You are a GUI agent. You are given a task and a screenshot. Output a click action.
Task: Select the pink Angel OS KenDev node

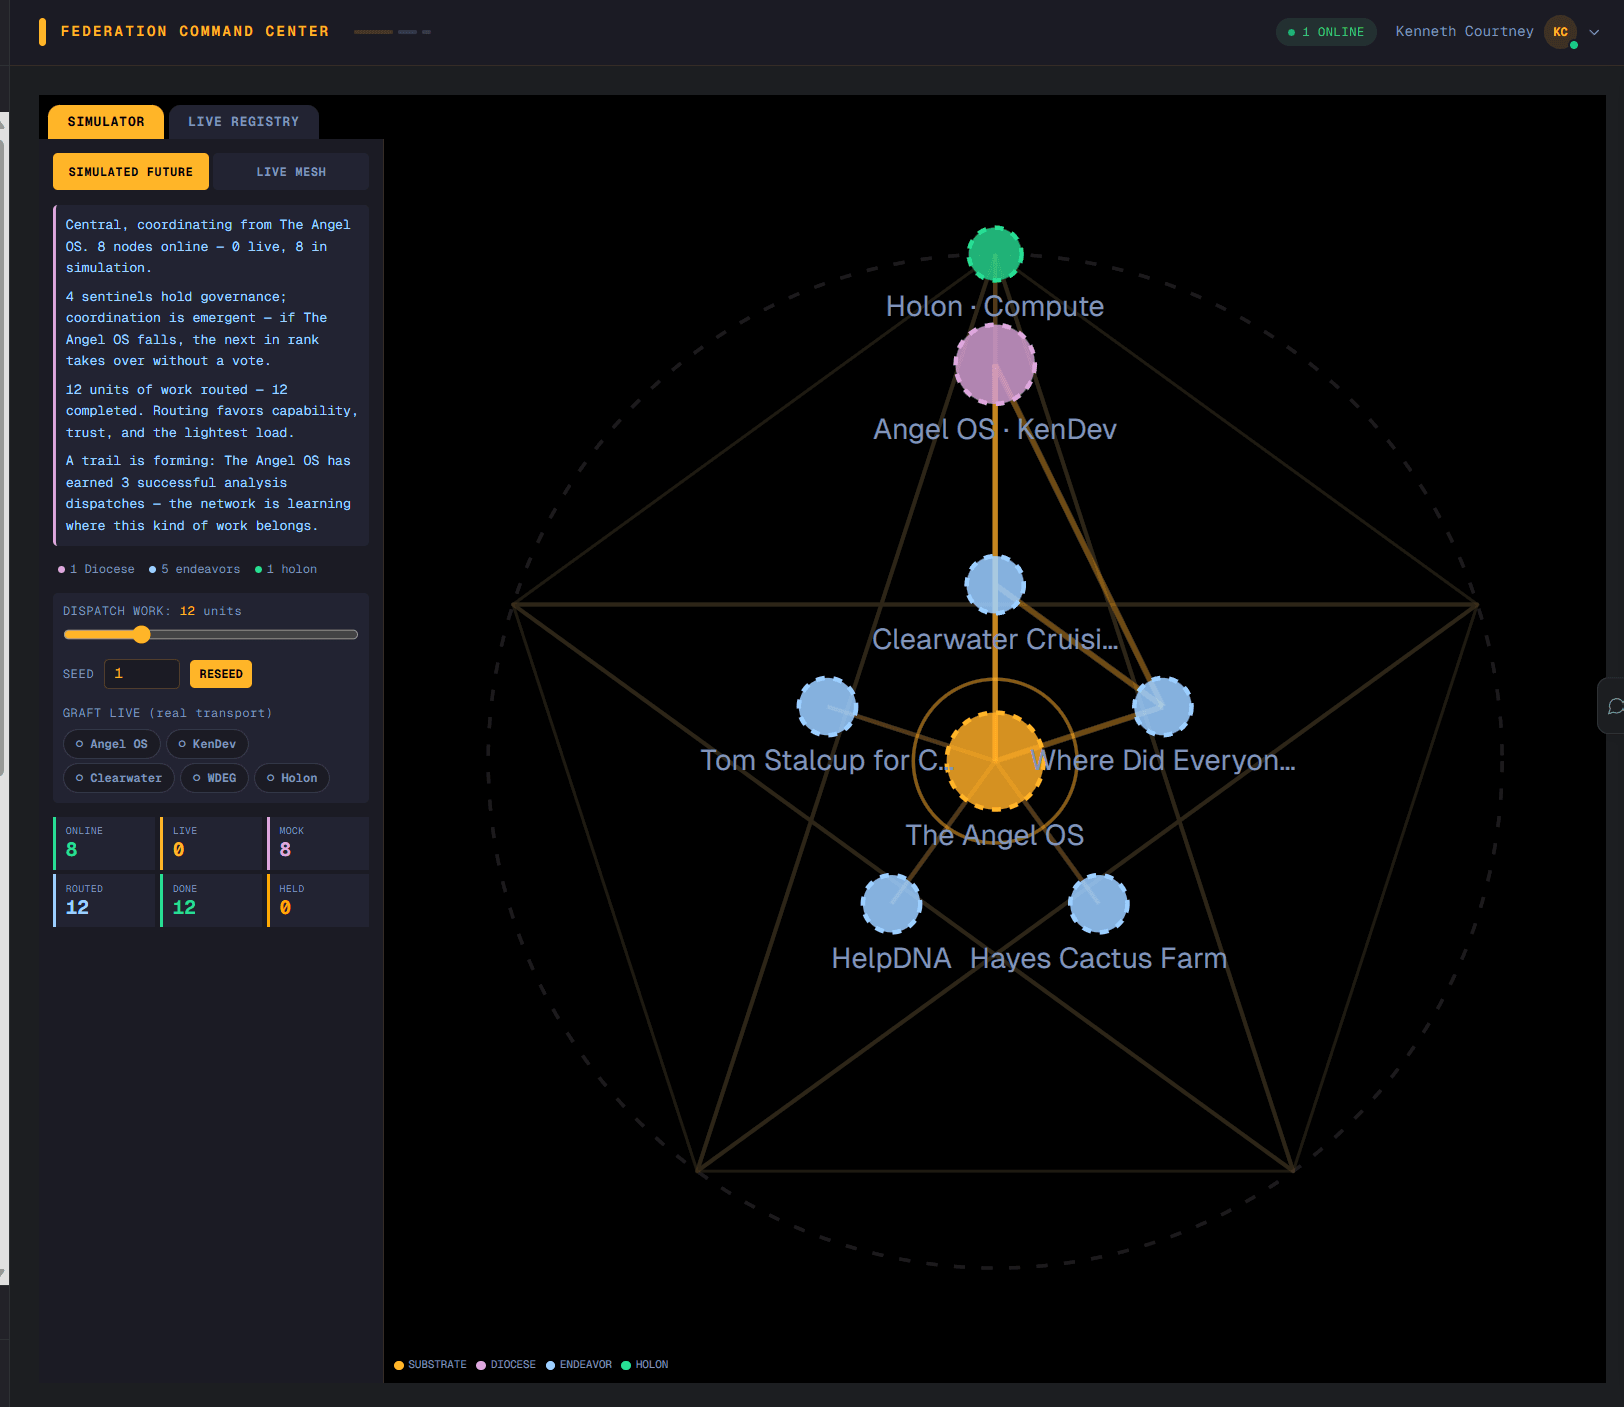(995, 364)
